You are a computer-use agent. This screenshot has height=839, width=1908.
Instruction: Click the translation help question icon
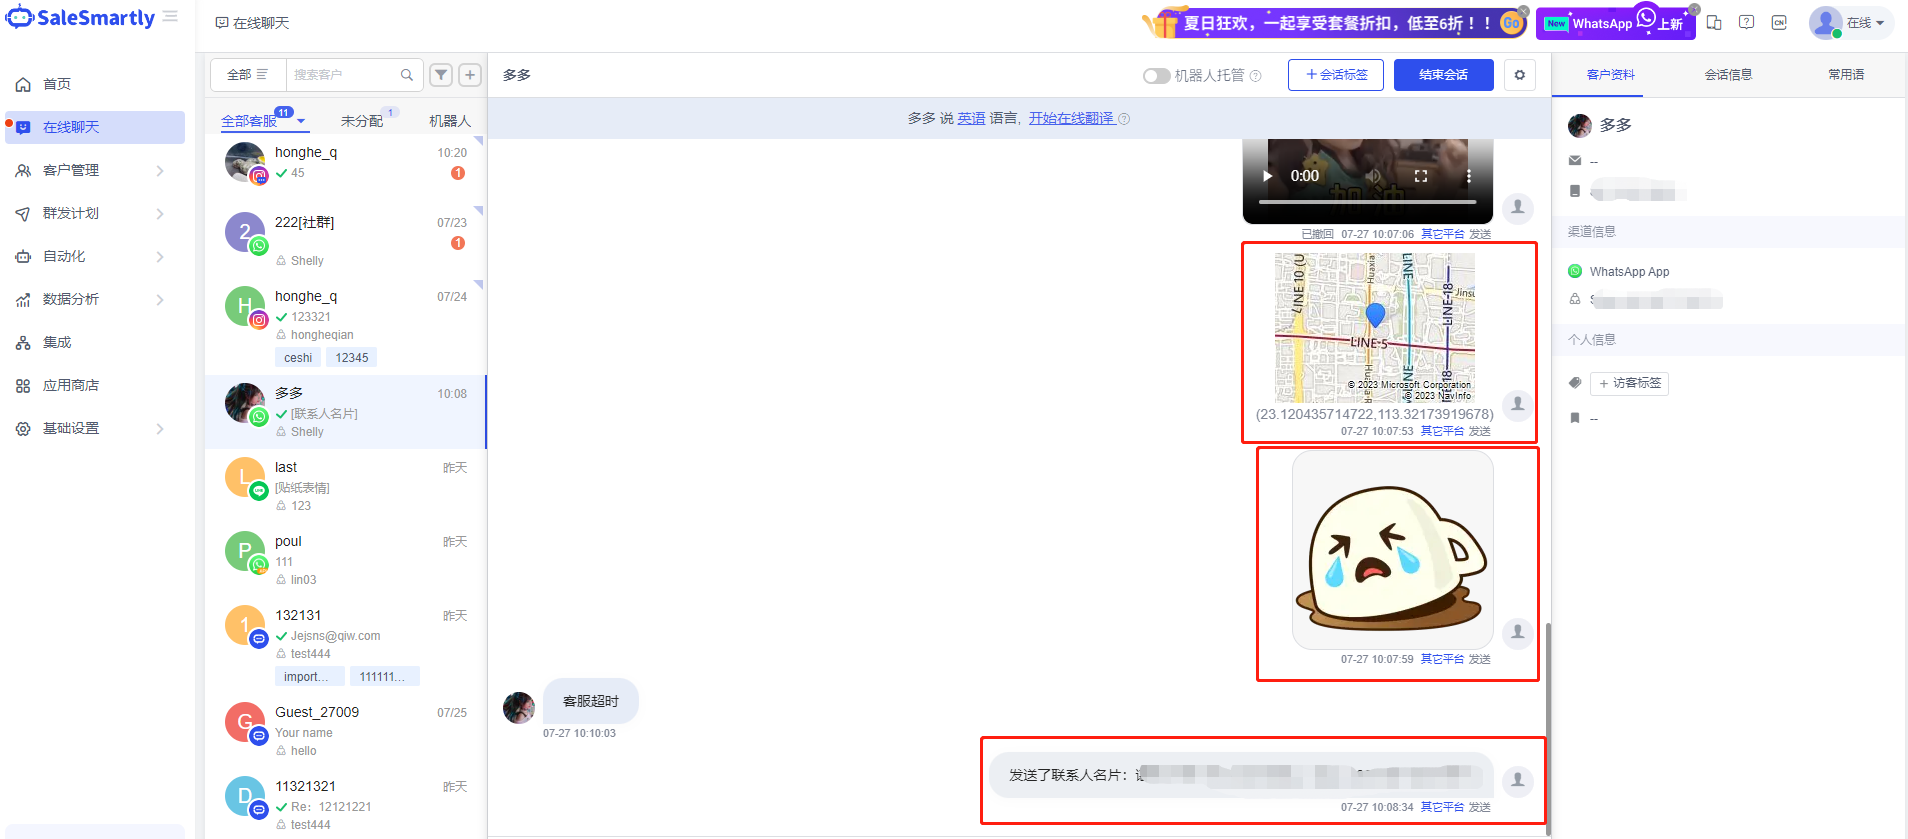tap(1124, 119)
